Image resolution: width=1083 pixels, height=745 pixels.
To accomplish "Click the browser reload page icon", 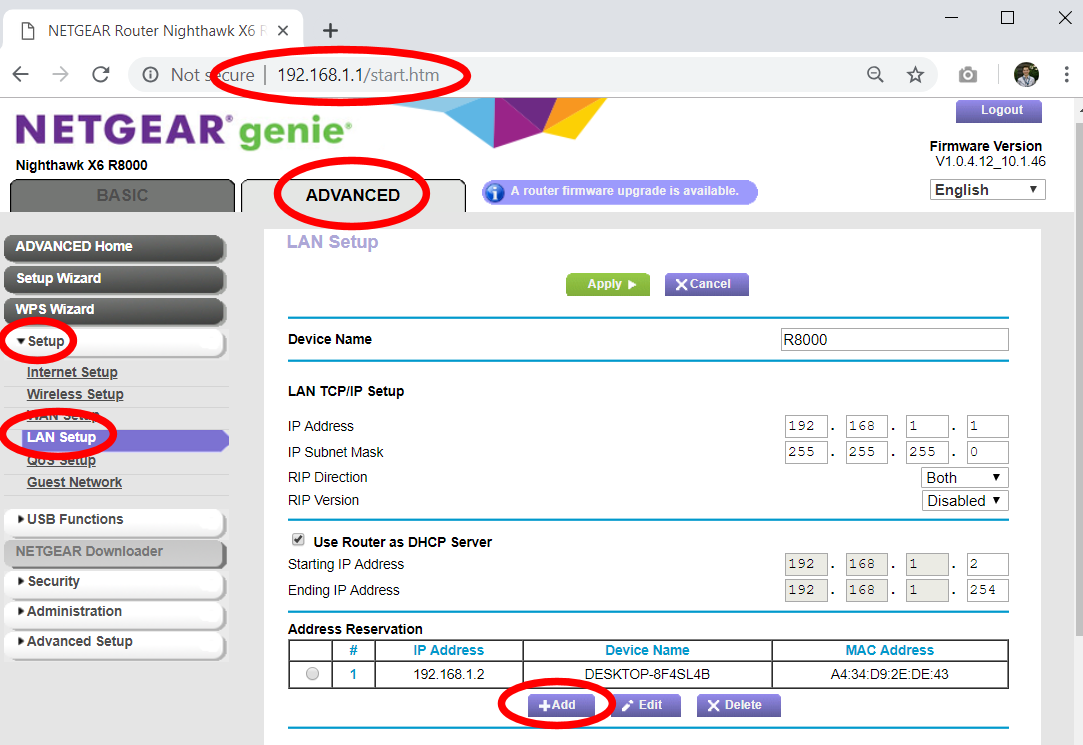I will coord(100,75).
